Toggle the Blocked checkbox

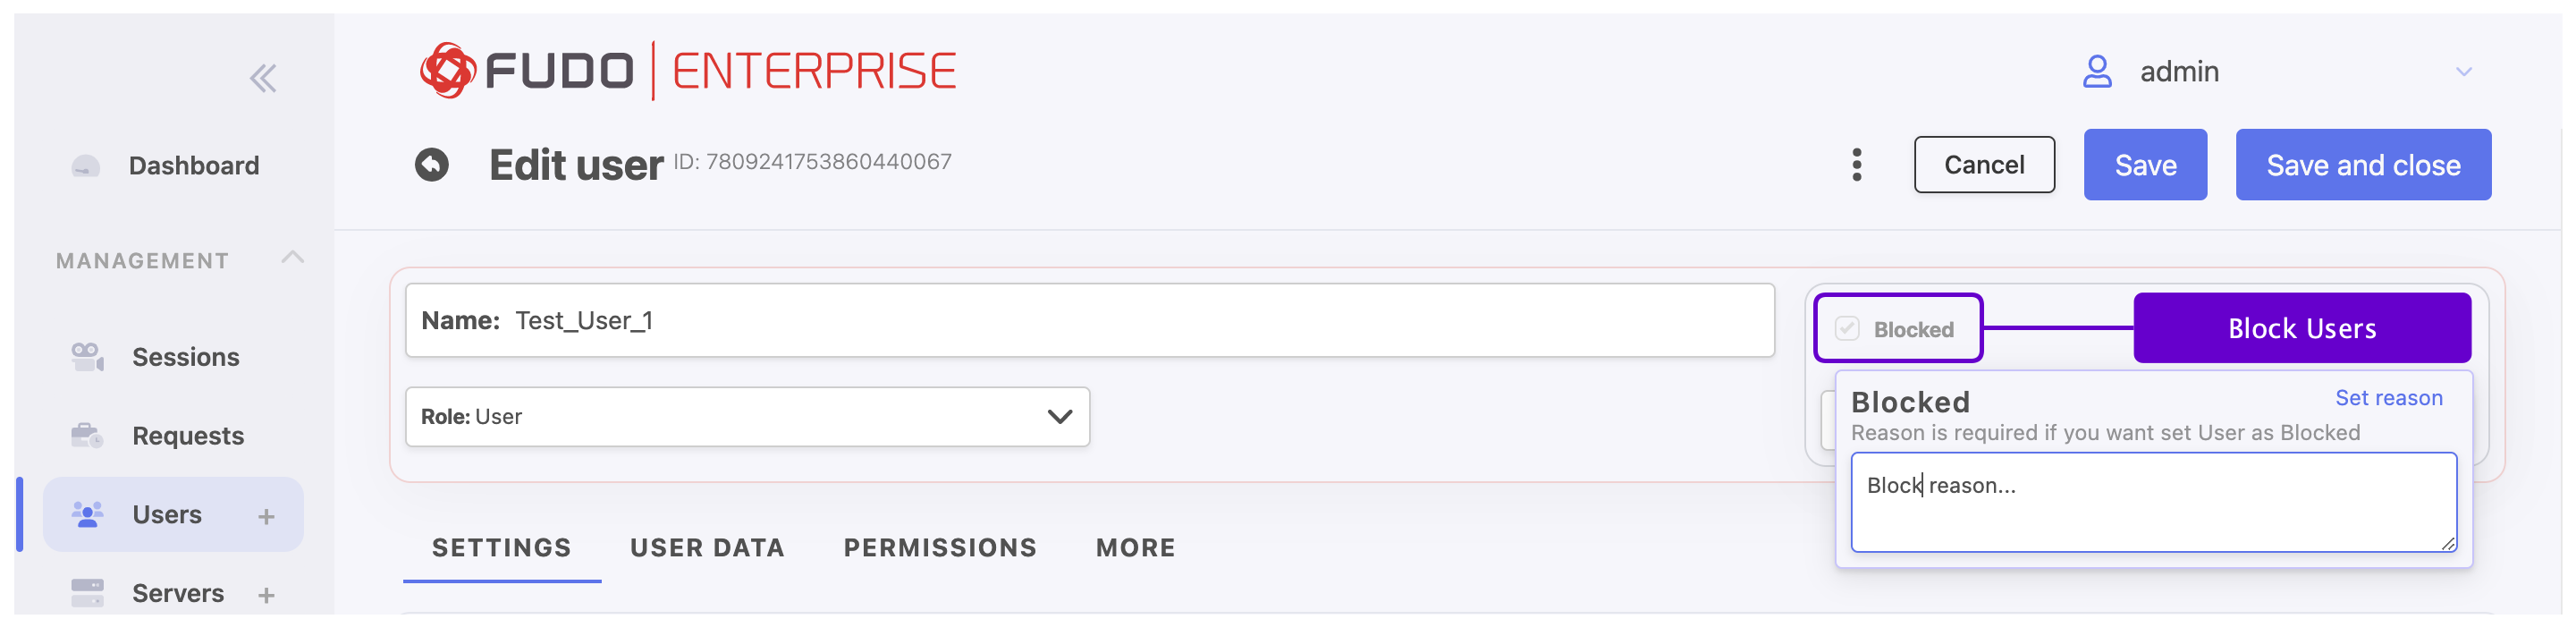1846,329
